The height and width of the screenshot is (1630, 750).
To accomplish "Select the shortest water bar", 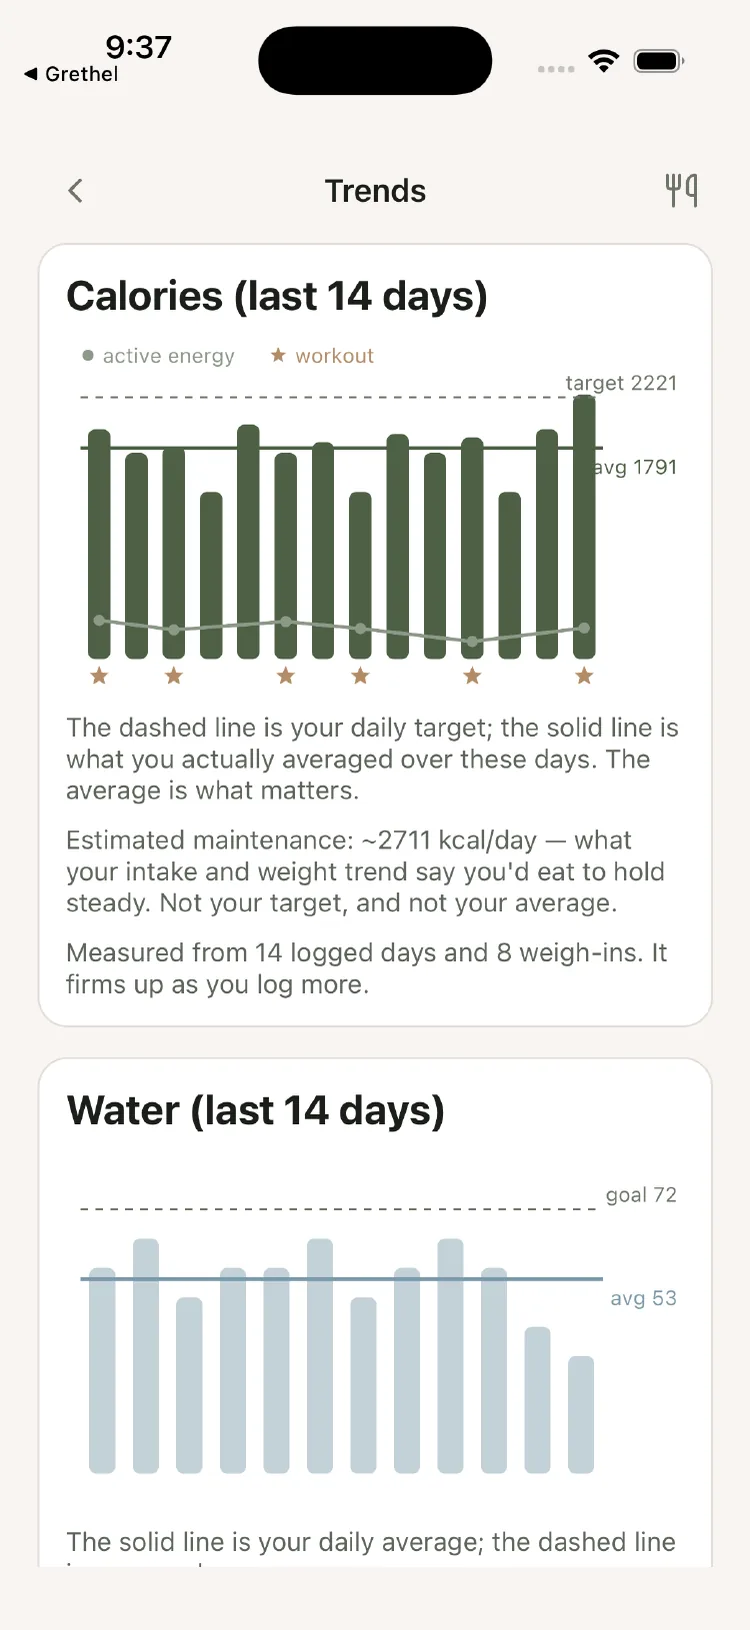I will pos(581,1415).
